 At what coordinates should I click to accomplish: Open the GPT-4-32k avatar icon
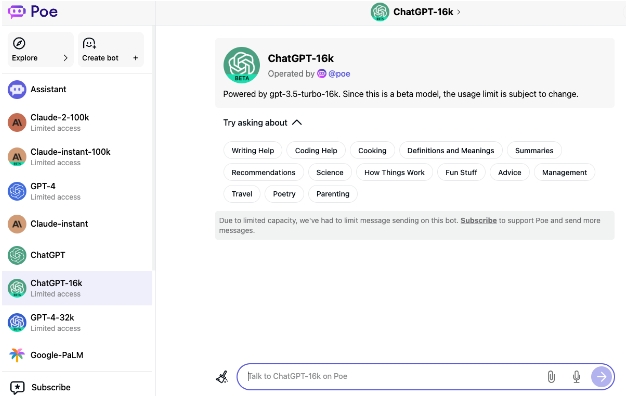point(17,322)
